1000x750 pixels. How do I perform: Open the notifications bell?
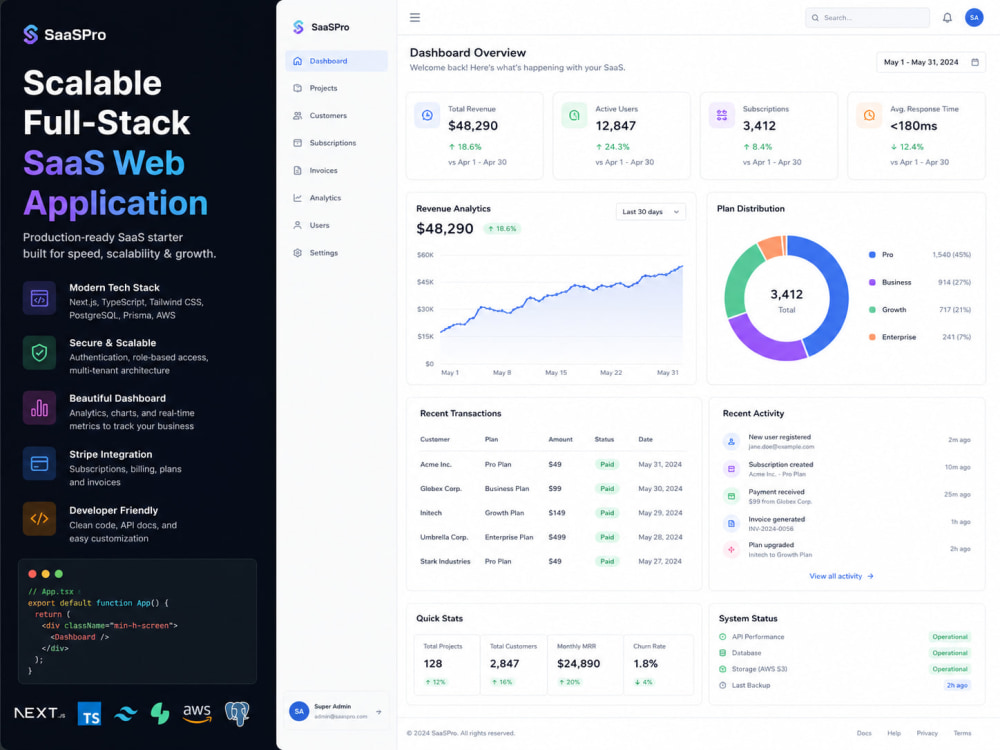[x=947, y=18]
